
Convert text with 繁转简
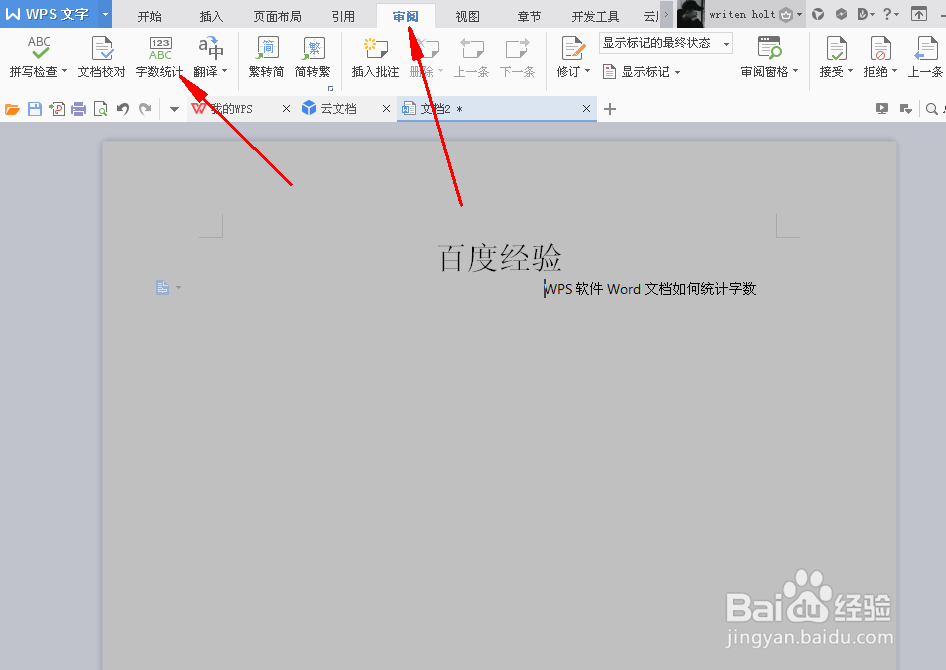[x=266, y=57]
